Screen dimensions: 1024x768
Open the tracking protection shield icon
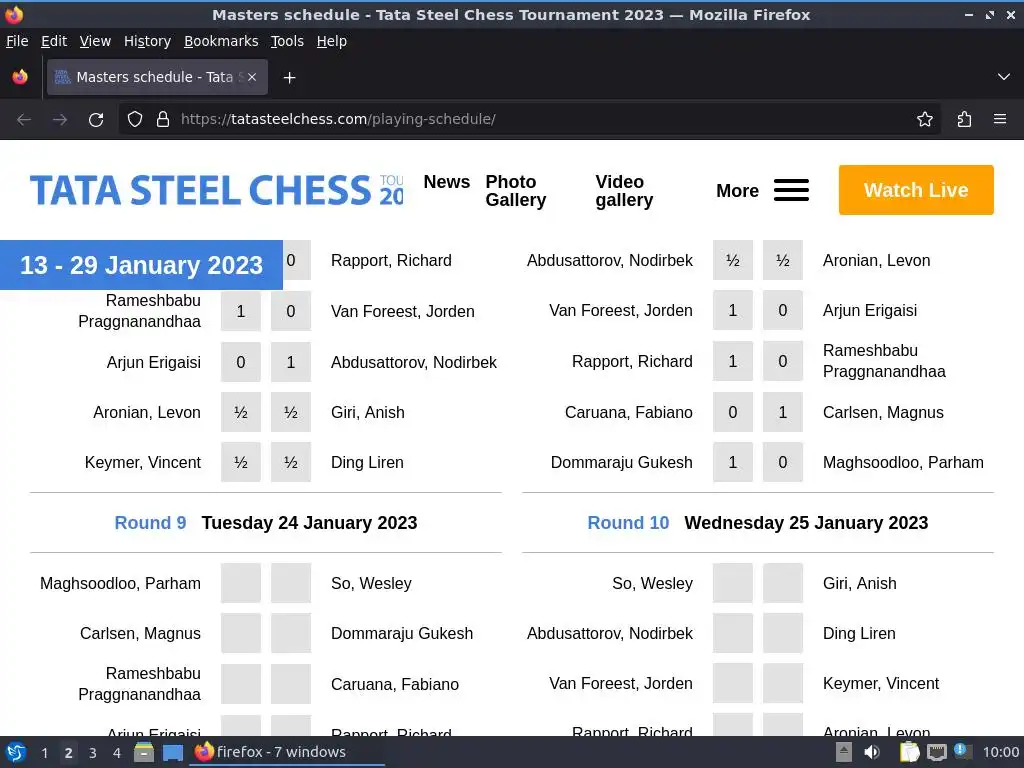[135, 120]
